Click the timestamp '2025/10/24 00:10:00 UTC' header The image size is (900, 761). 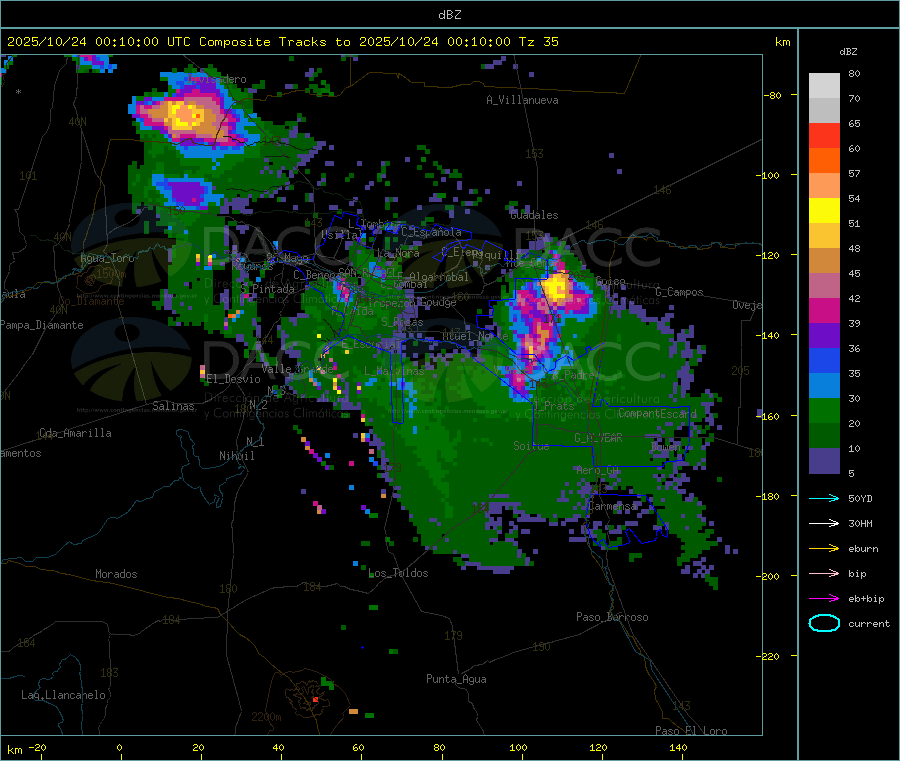[99, 42]
